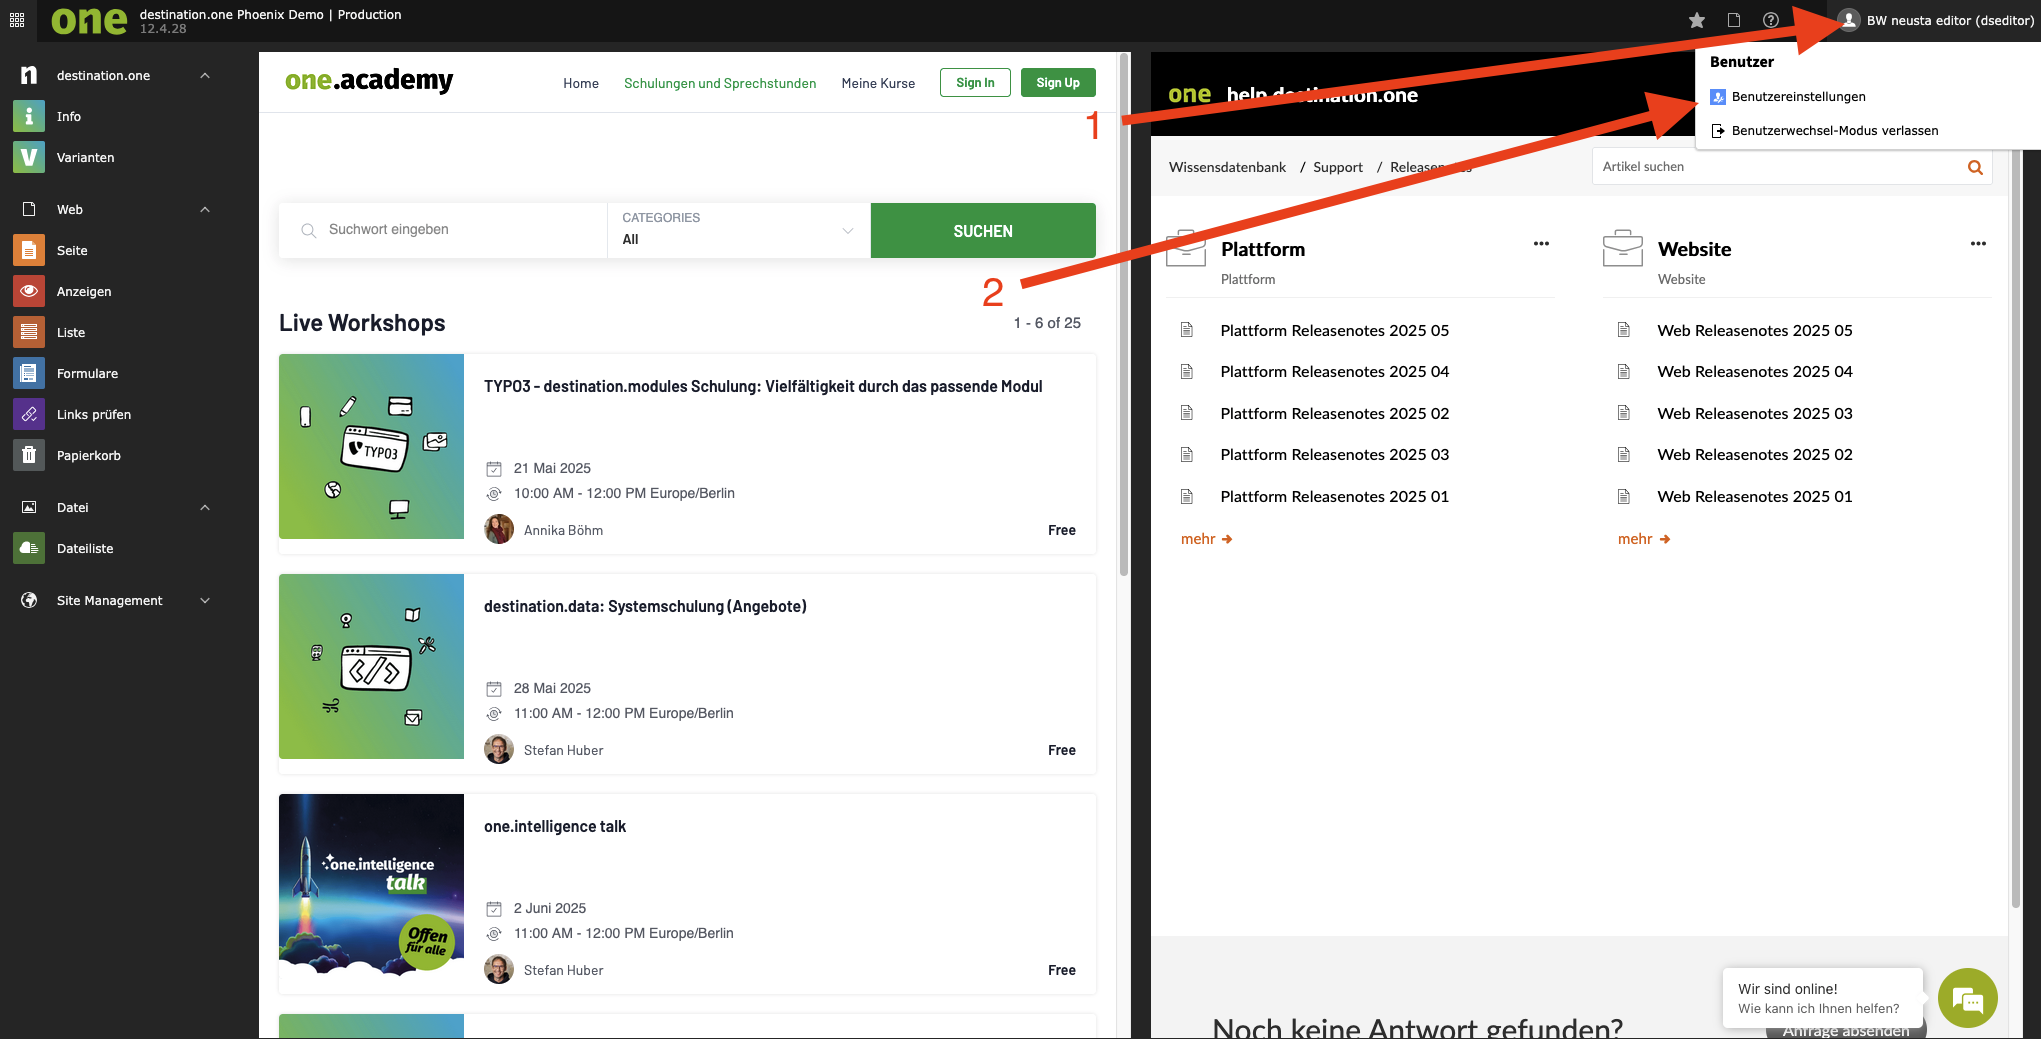
Task: Click Wissensdatenbank breadcrumb
Action: (1227, 167)
